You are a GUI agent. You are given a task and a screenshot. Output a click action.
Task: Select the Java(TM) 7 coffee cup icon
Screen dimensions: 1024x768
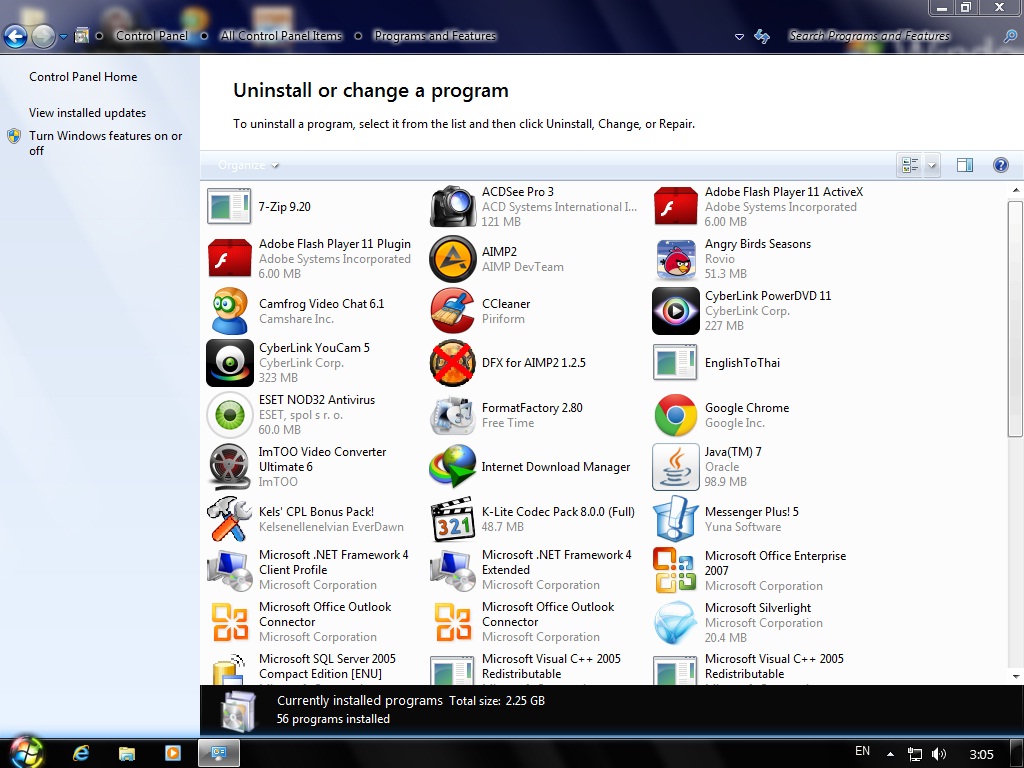675,467
